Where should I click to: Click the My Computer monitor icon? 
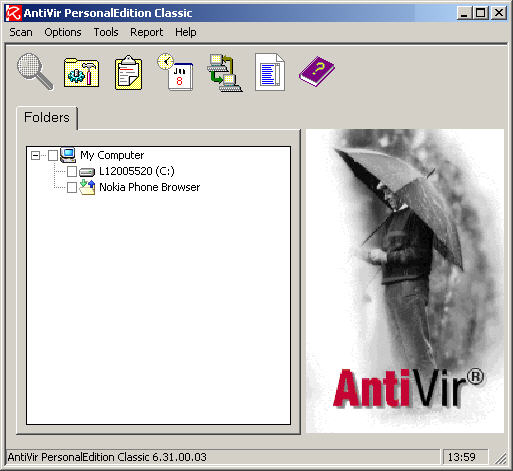pos(68,155)
